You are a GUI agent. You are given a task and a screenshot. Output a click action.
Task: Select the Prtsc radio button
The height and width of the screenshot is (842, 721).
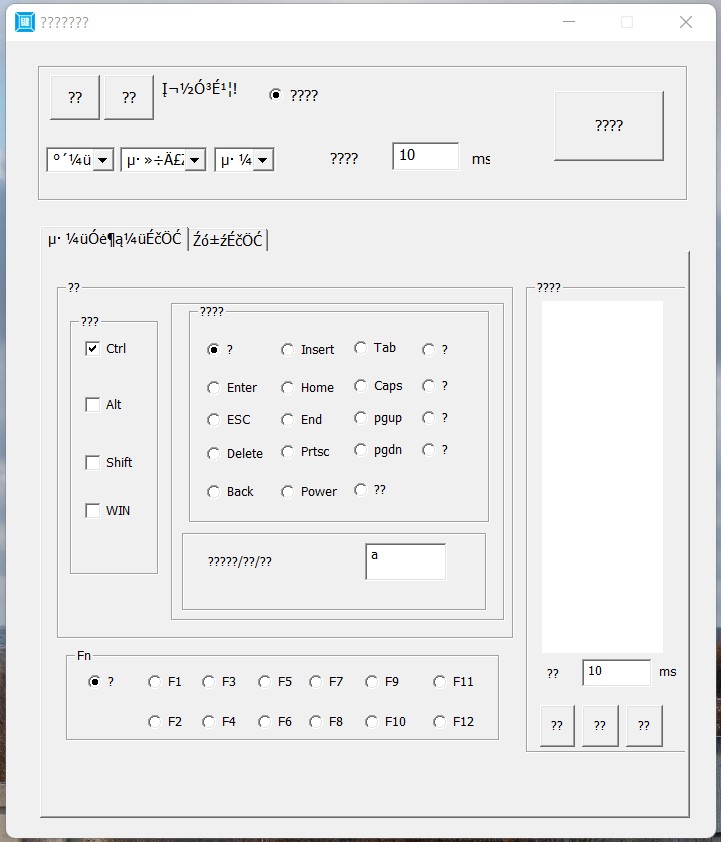tap(288, 452)
